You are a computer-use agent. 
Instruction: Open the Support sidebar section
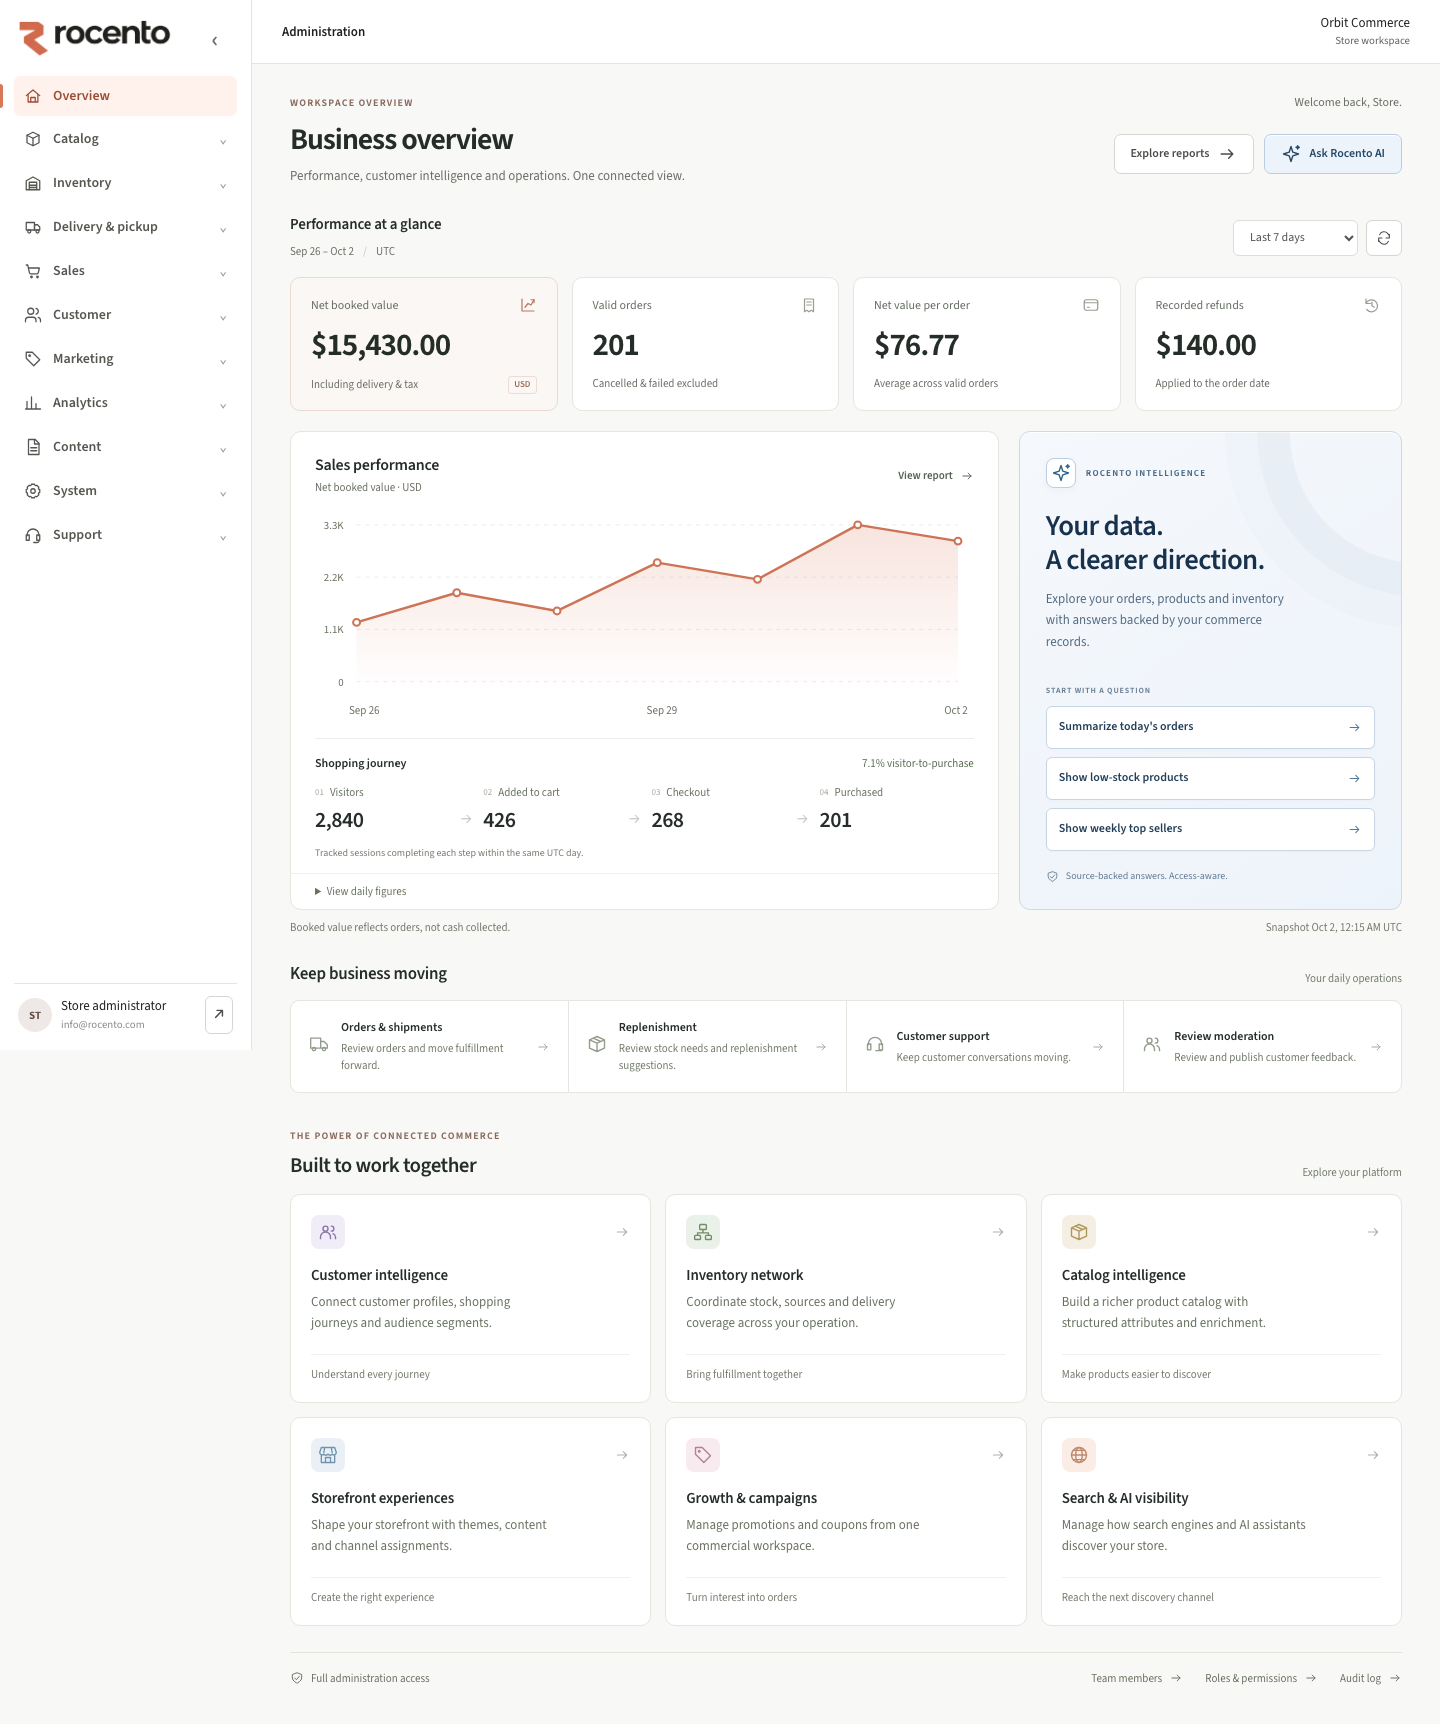click(x=125, y=535)
